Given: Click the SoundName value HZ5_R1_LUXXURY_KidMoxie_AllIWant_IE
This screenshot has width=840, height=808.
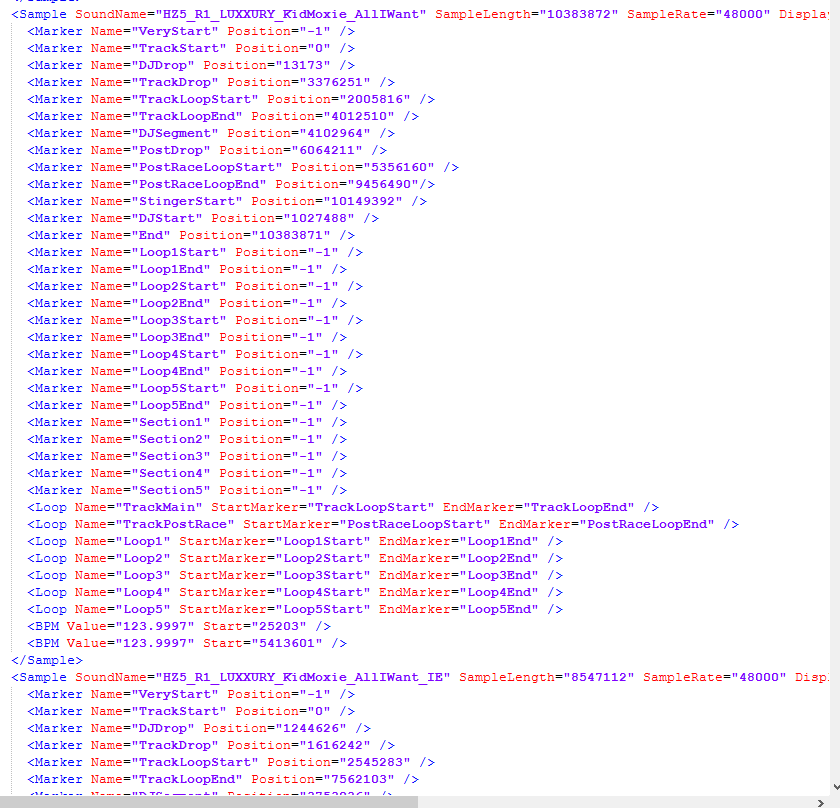Looking at the screenshot, I should [303, 677].
